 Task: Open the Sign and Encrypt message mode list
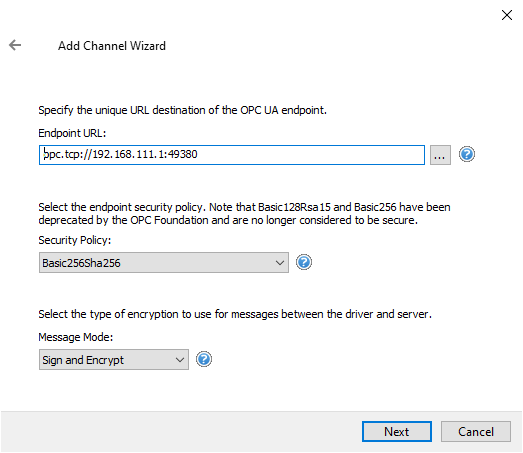click(114, 360)
